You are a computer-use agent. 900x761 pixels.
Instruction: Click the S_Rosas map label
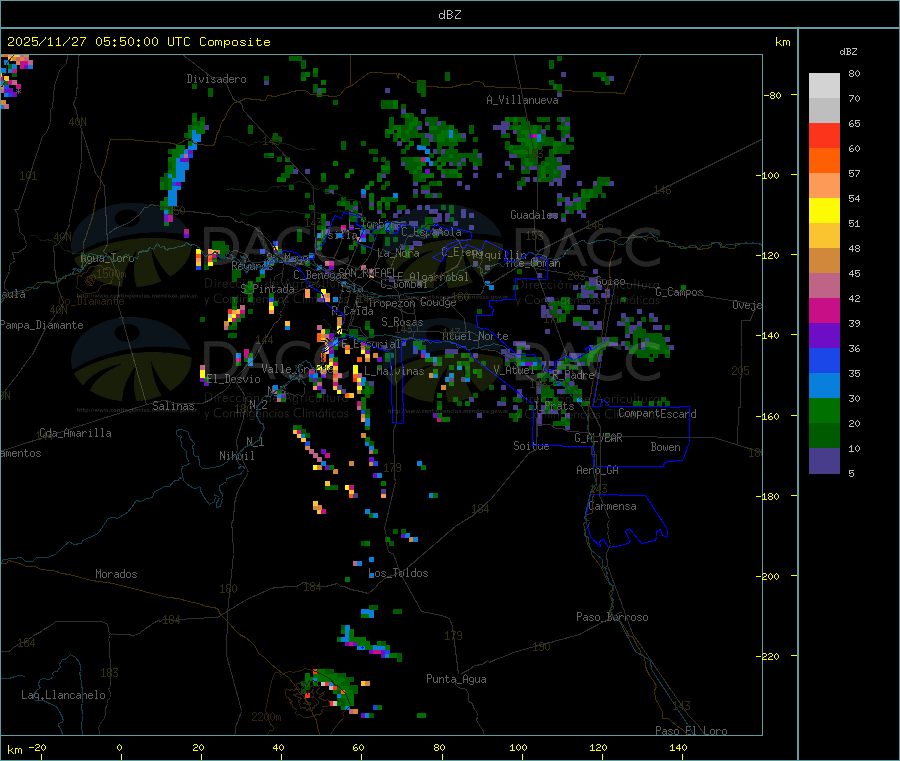(402, 322)
